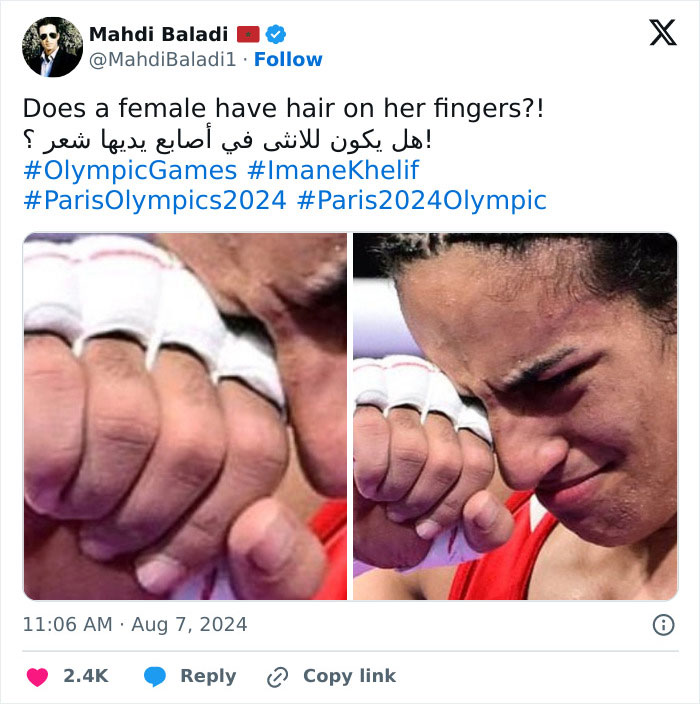The height and width of the screenshot is (704, 700).
Task: Click the 11:06 AM Aug 7 timestamp
Action: 135,625
